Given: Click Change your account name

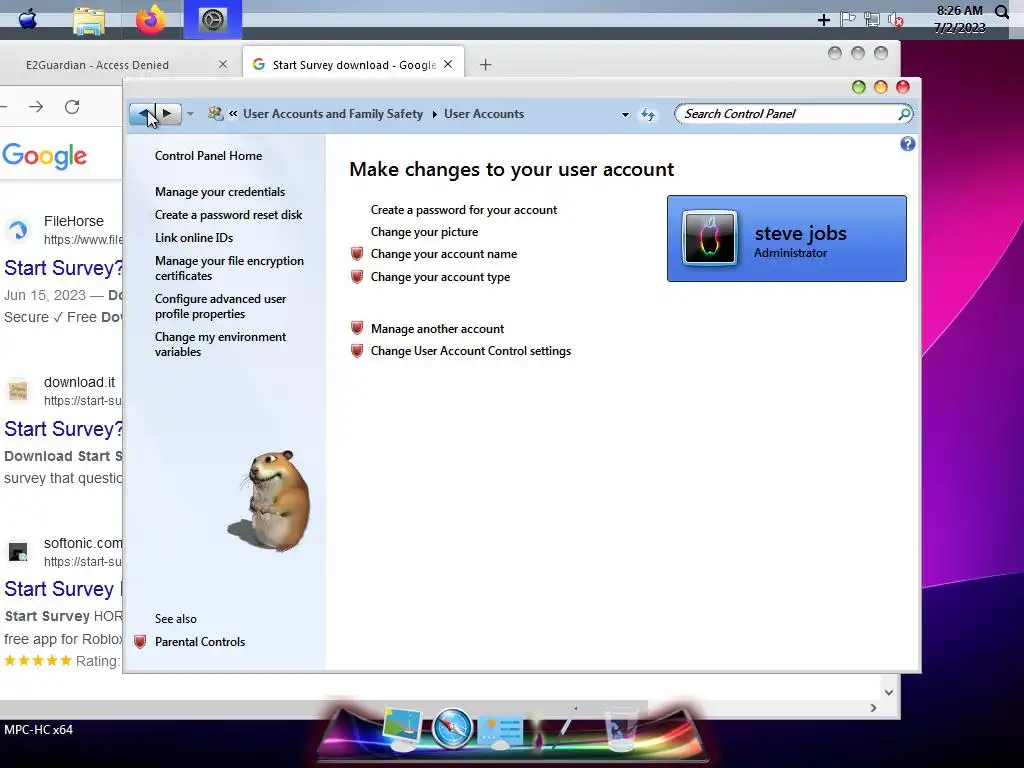Looking at the screenshot, I should pos(444,254).
